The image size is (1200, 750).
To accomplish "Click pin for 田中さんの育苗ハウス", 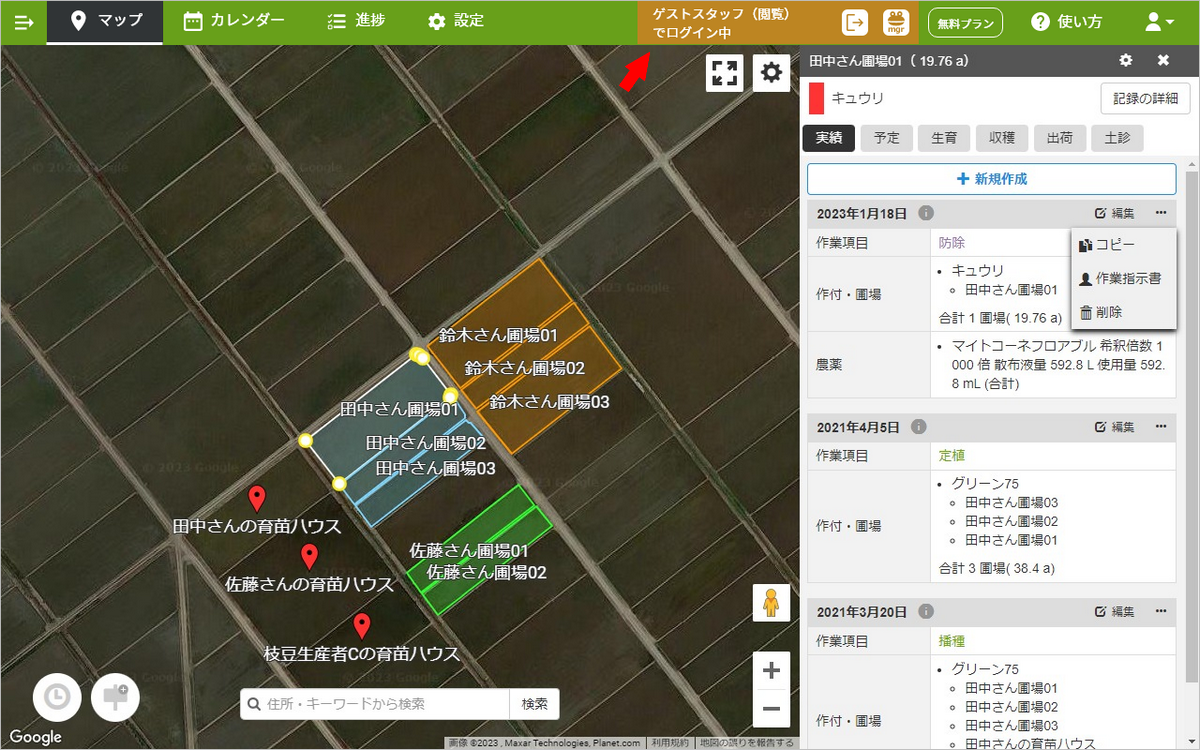I will pyautogui.click(x=257, y=498).
